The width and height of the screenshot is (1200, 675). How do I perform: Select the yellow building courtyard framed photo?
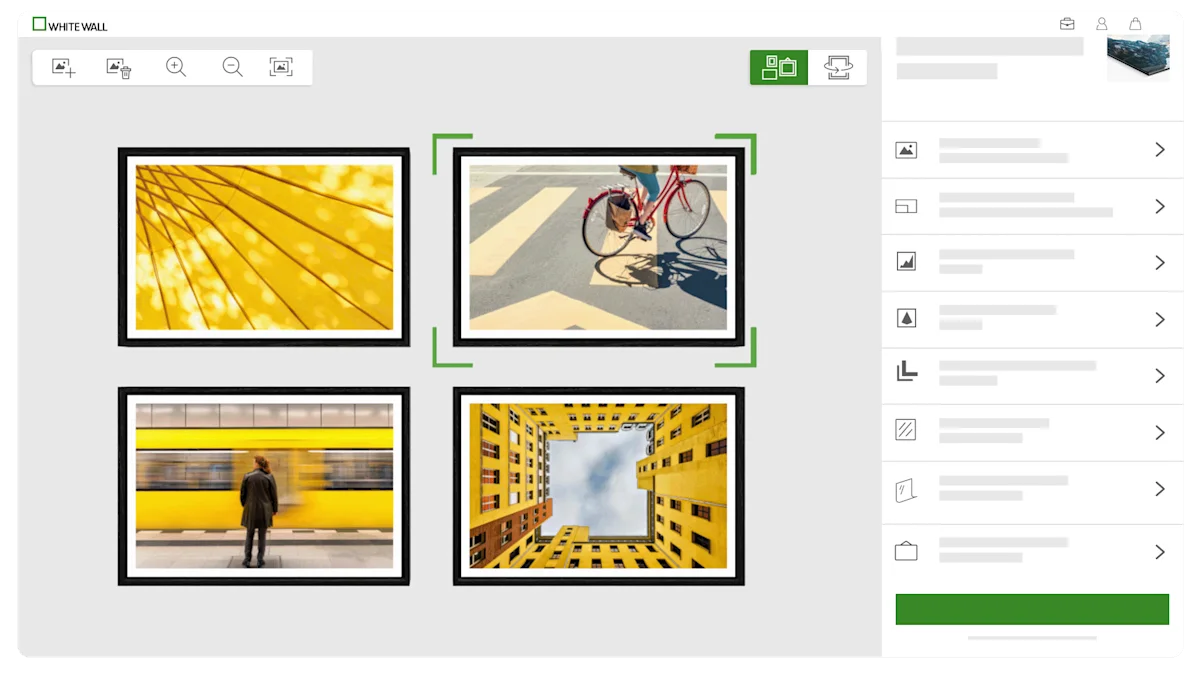coord(598,486)
